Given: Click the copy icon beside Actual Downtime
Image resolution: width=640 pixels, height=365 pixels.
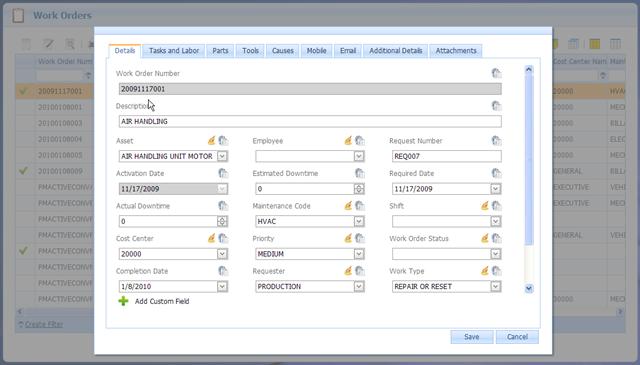Looking at the screenshot, I should click(x=223, y=206).
